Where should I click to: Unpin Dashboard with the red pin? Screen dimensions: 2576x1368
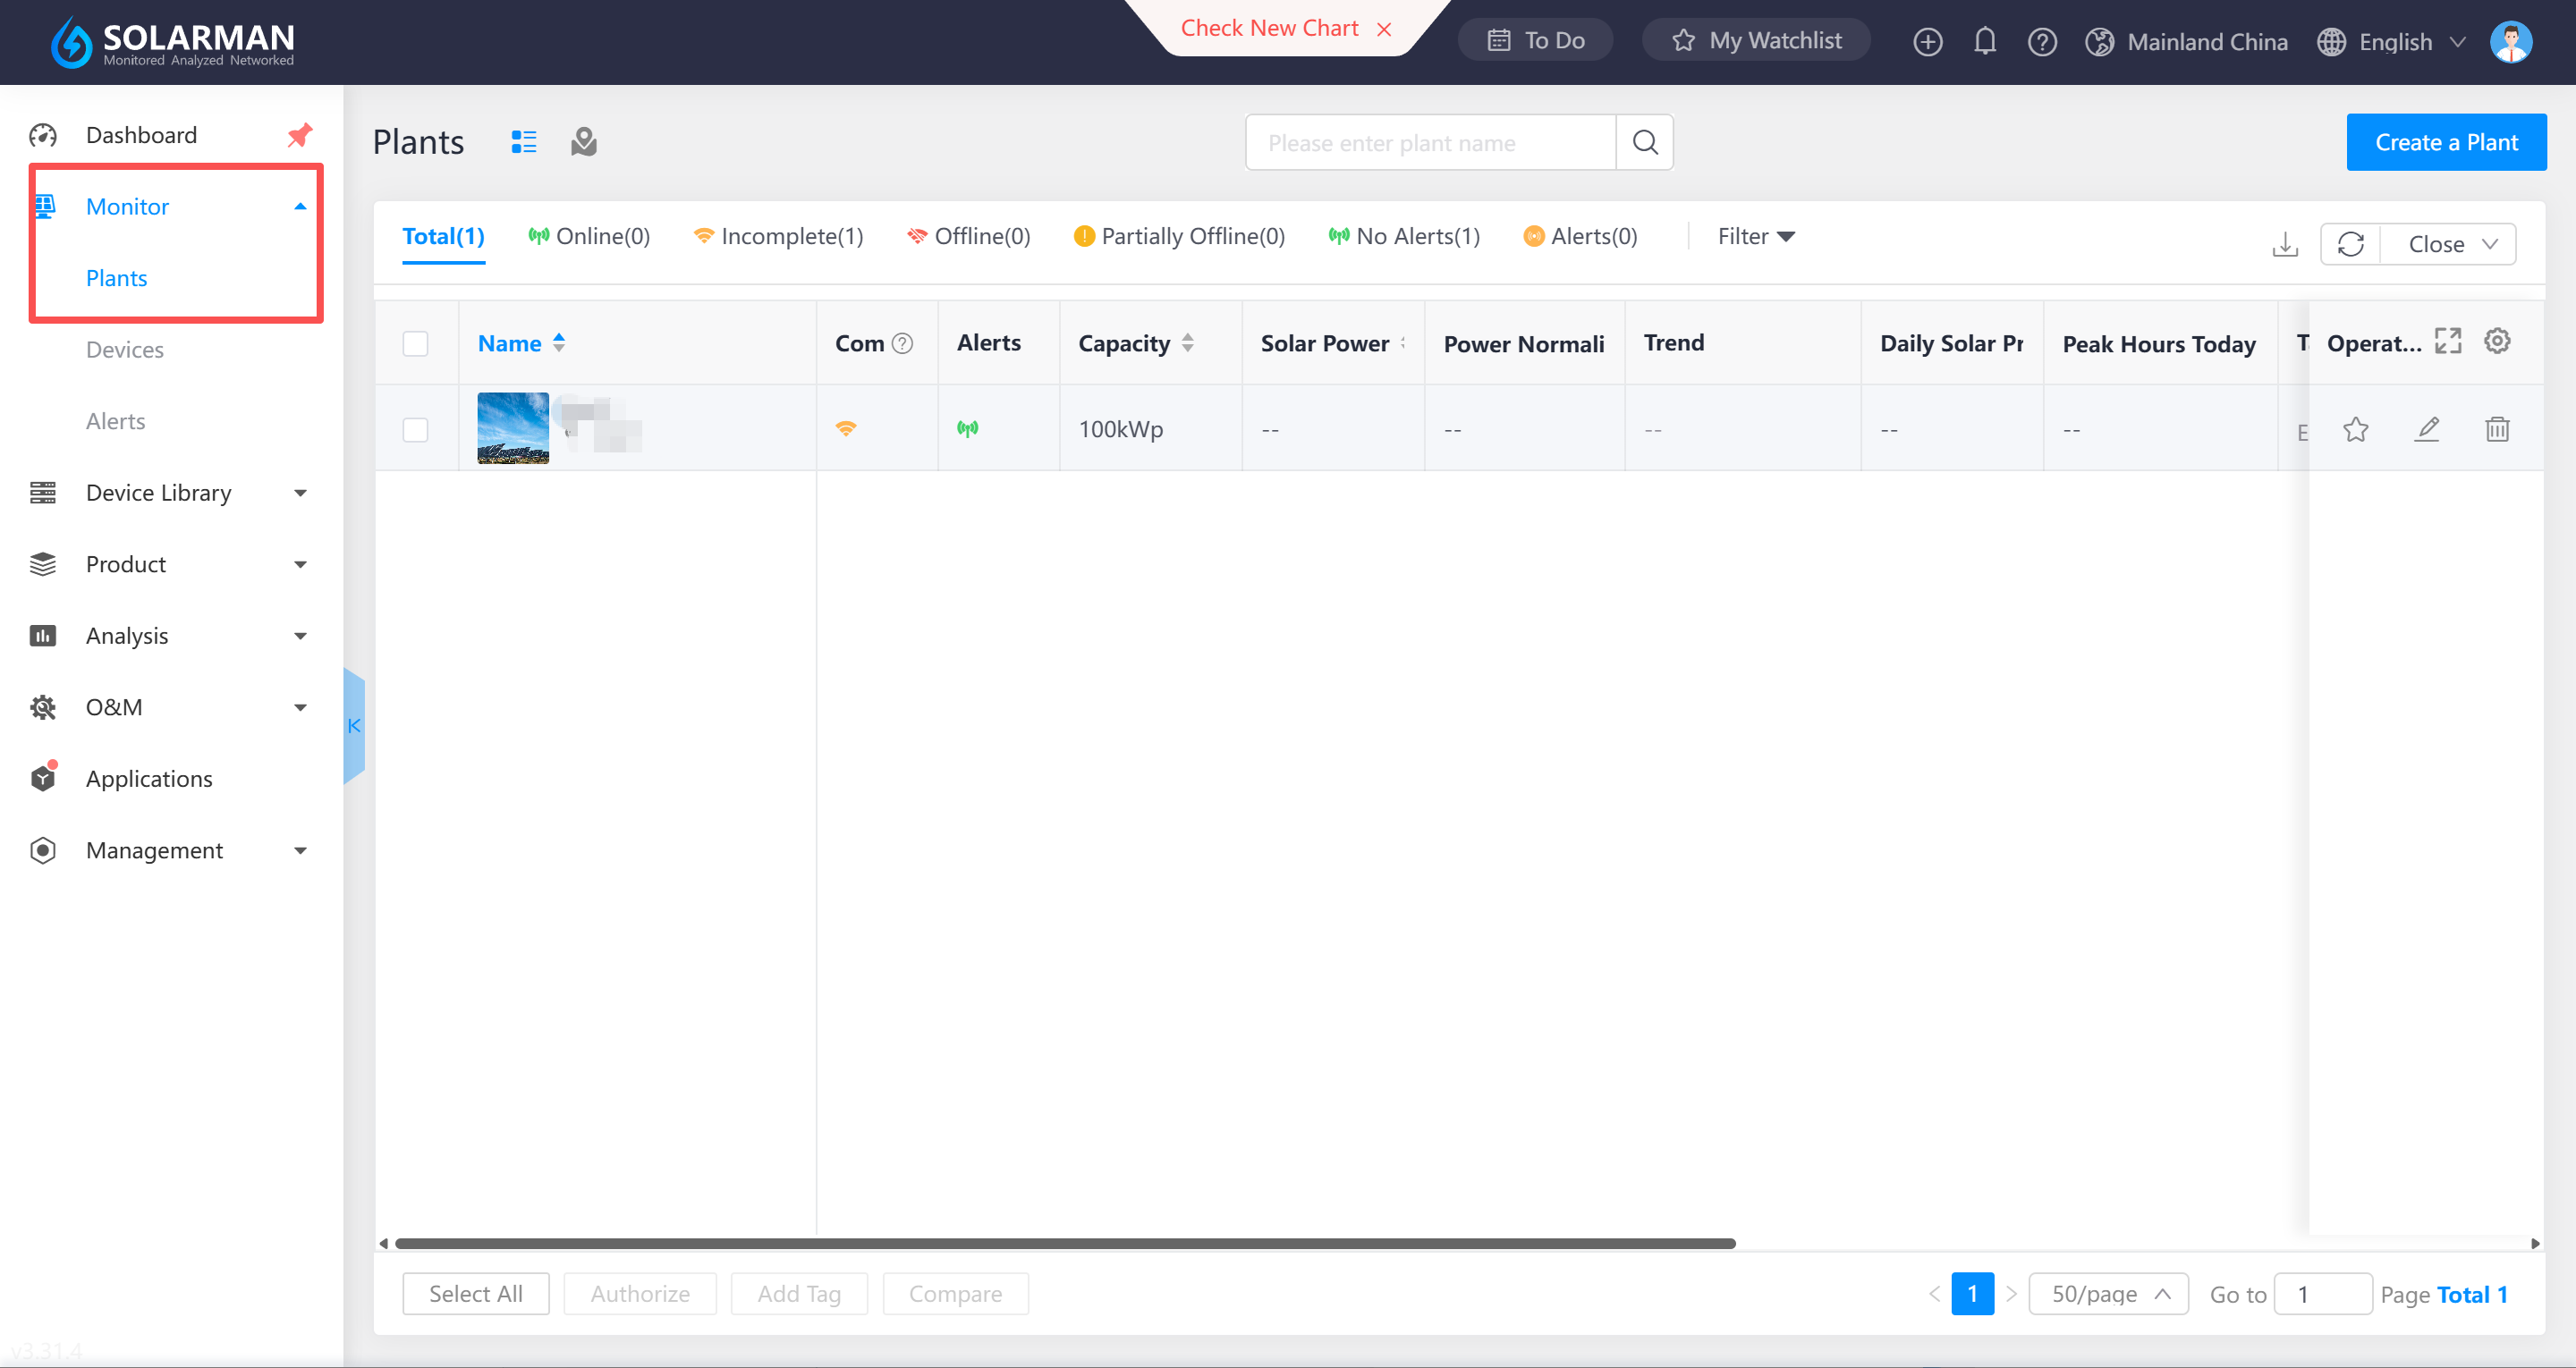coord(299,134)
